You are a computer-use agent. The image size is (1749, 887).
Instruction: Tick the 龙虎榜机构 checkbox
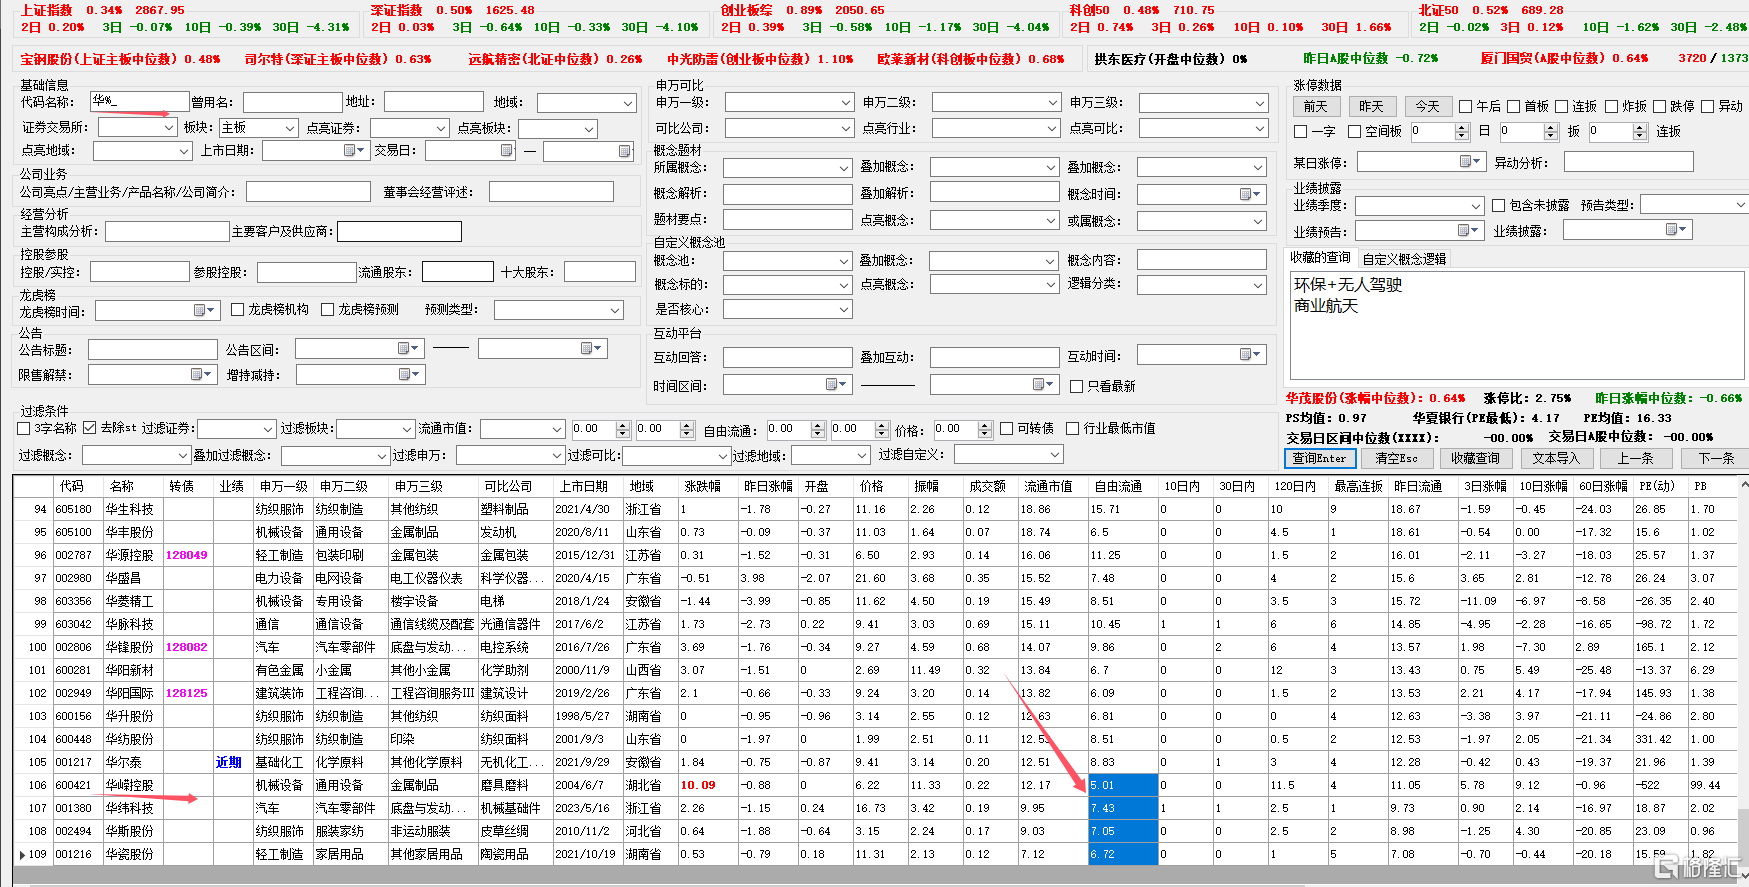(x=238, y=310)
